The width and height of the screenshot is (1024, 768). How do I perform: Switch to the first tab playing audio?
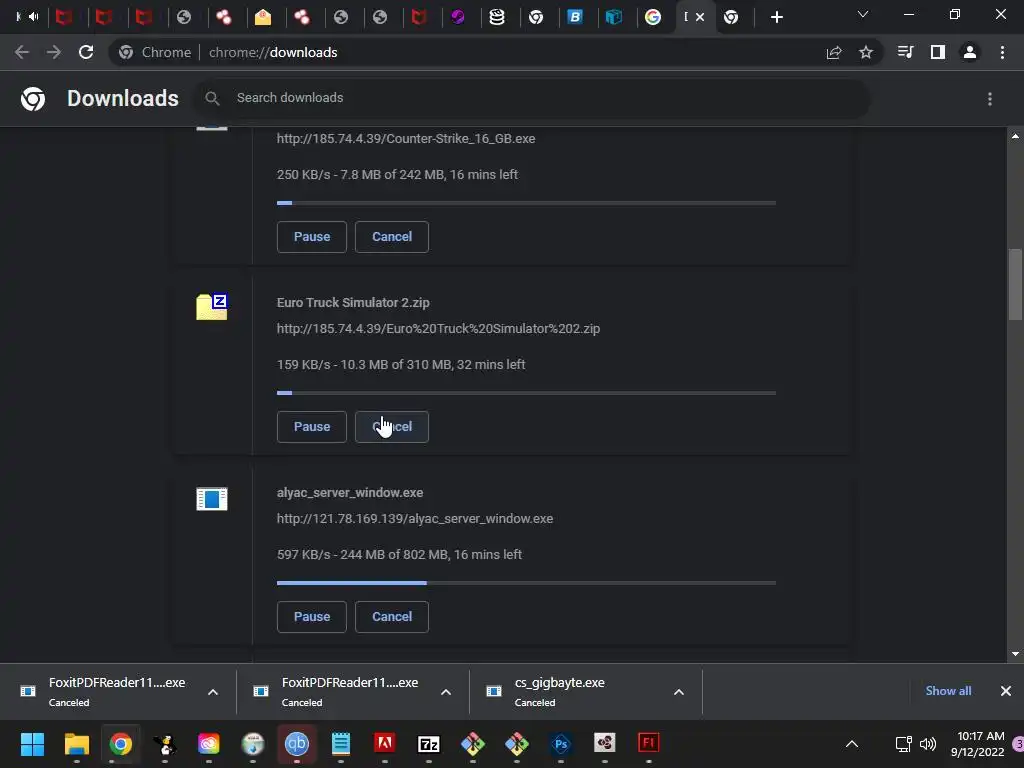point(27,17)
